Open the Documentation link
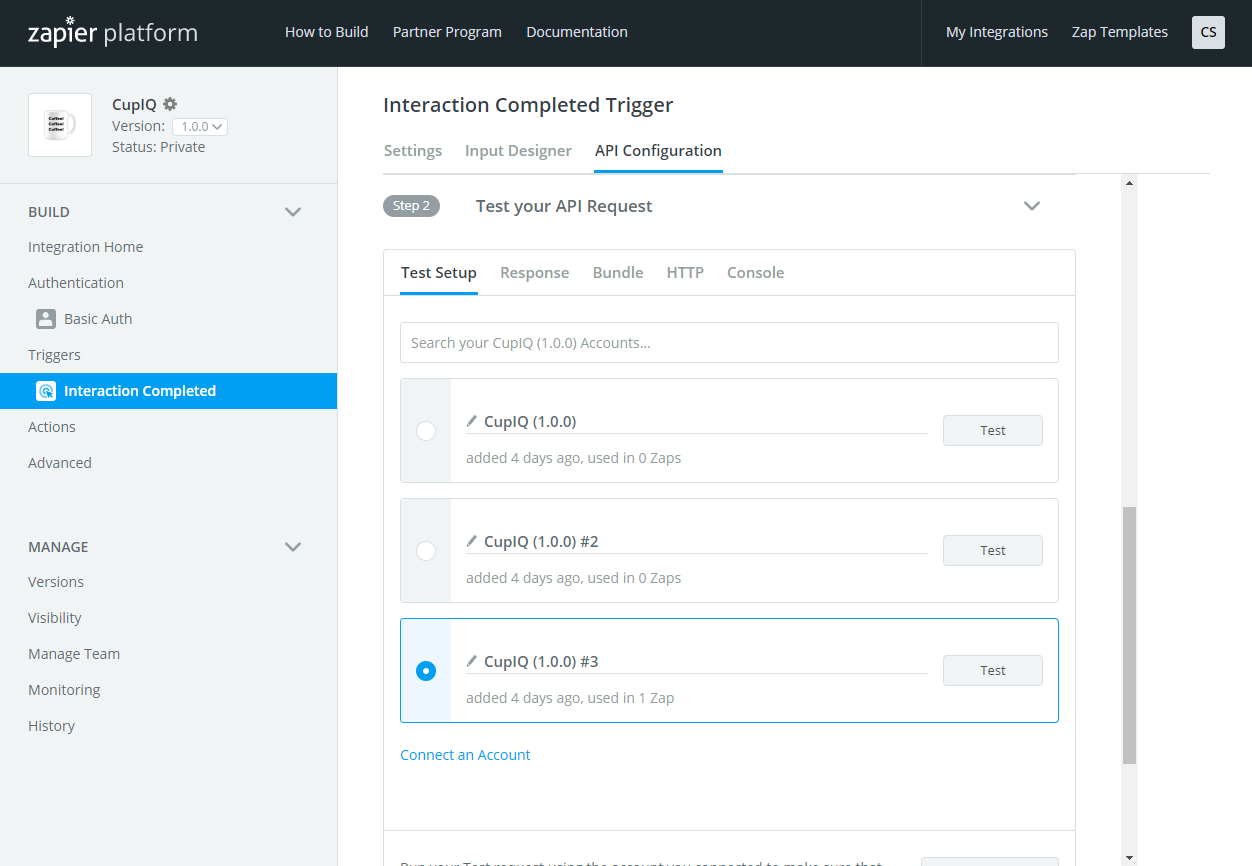Screen dimensions: 1252x866 pos(577,32)
